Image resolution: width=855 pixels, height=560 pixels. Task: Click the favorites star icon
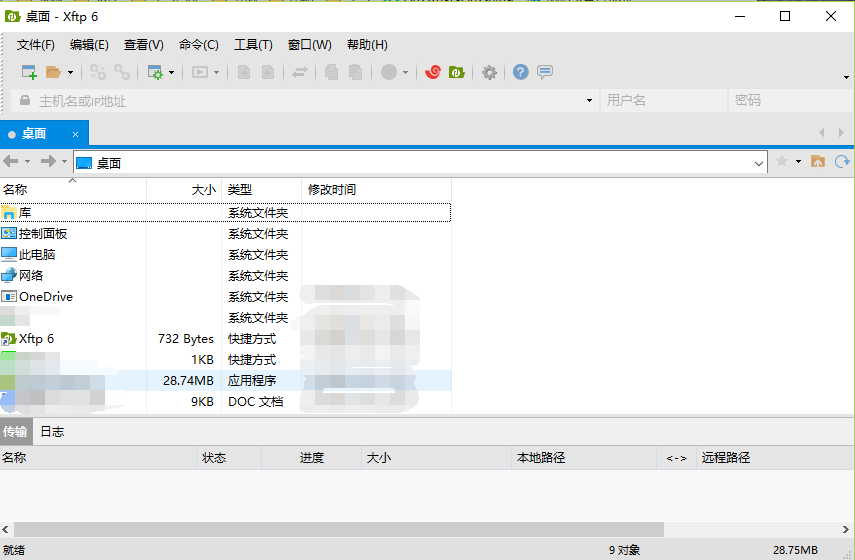pos(782,161)
